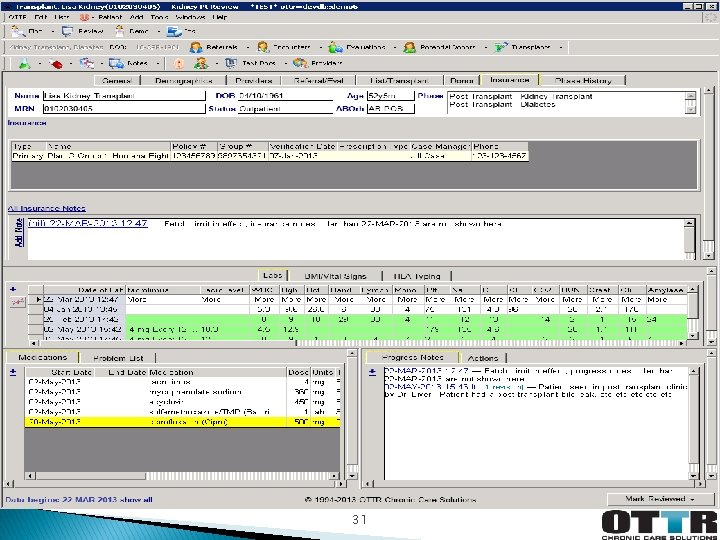This screenshot has width=720, height=540.
Task: Expand the medications list arrow icon
Action: point(13,371)
